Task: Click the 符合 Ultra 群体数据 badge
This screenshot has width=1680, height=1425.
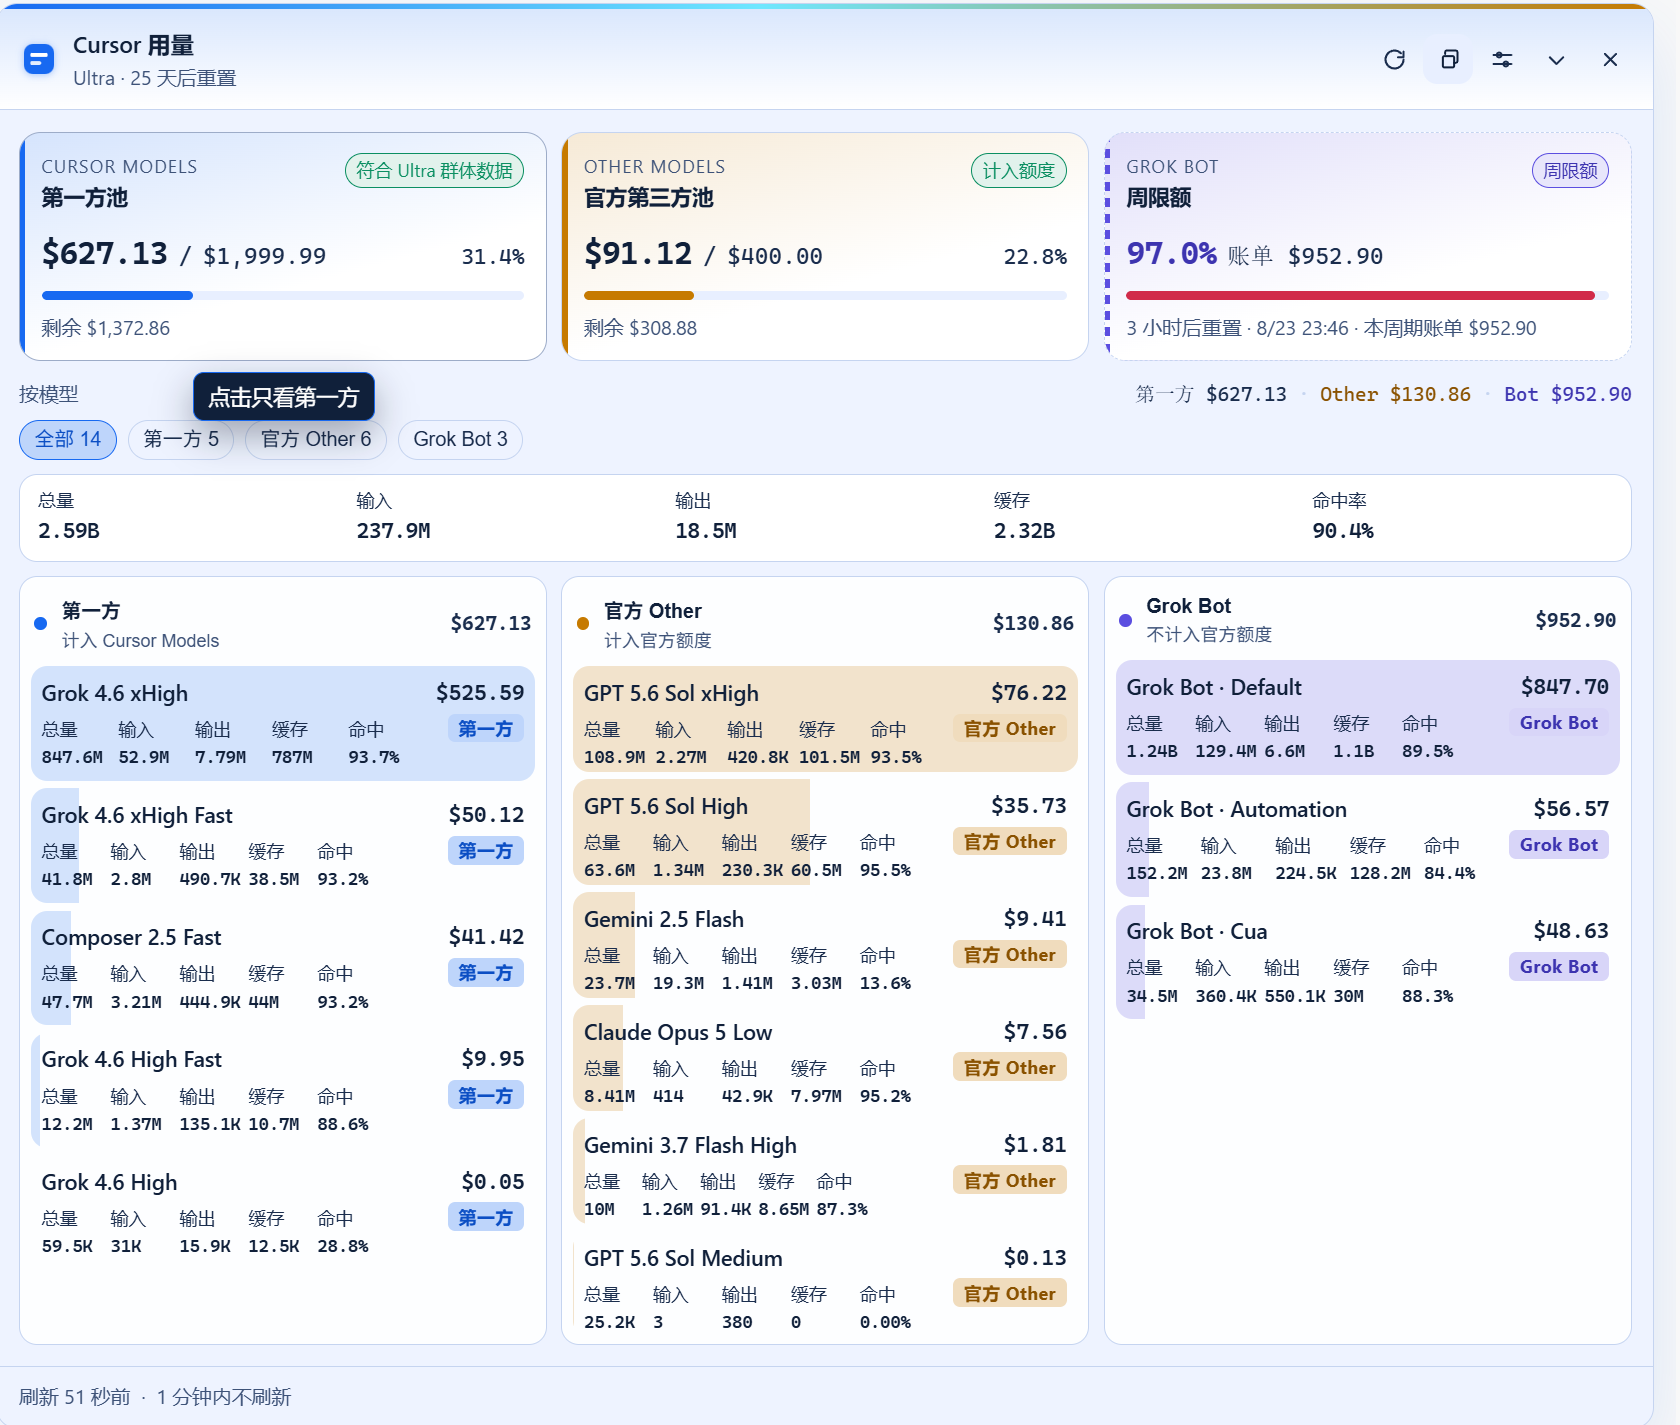Action: (434, 171)
